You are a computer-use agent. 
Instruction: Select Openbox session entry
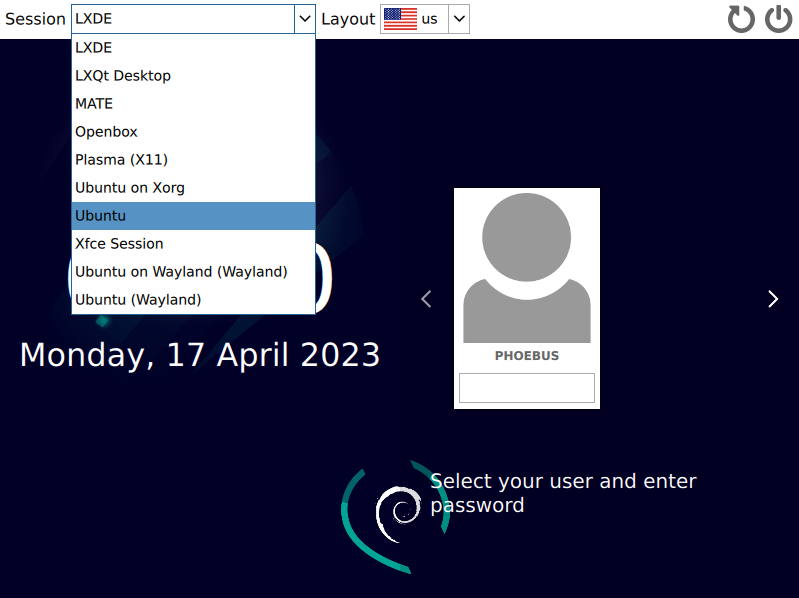click(x=194, y=131)
